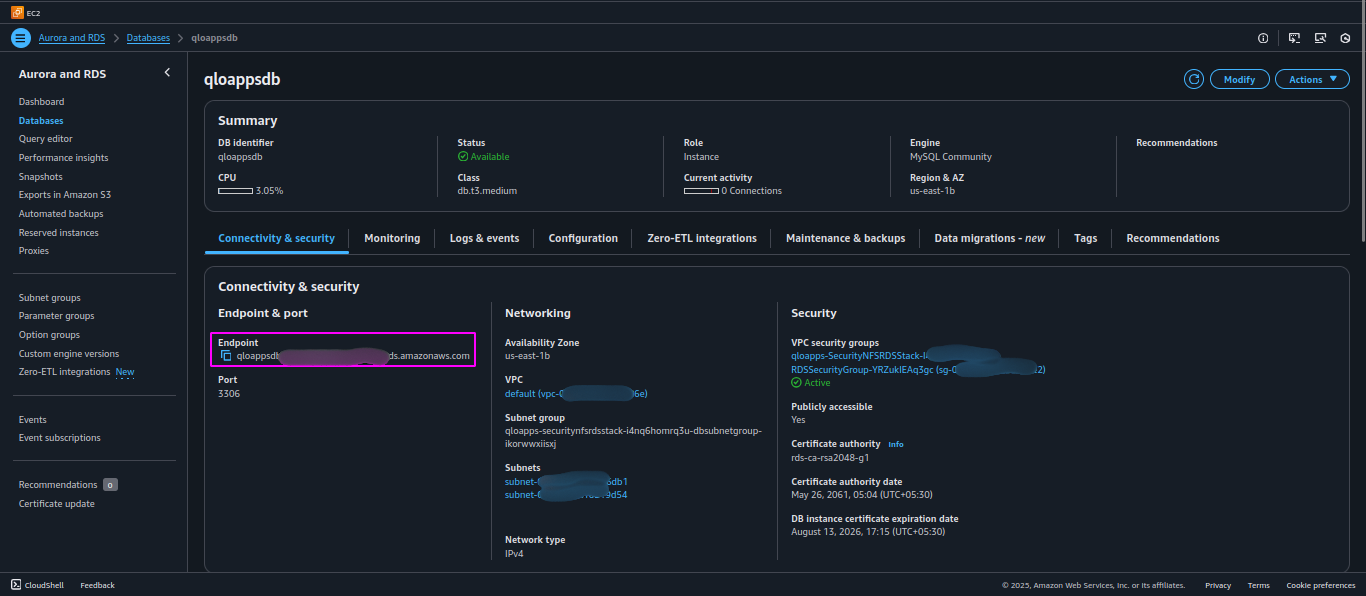Screen dimensions: 1366x596
Task: Click the info circle icon in header
Action: pyautogui.click(x=1263, y=38)
